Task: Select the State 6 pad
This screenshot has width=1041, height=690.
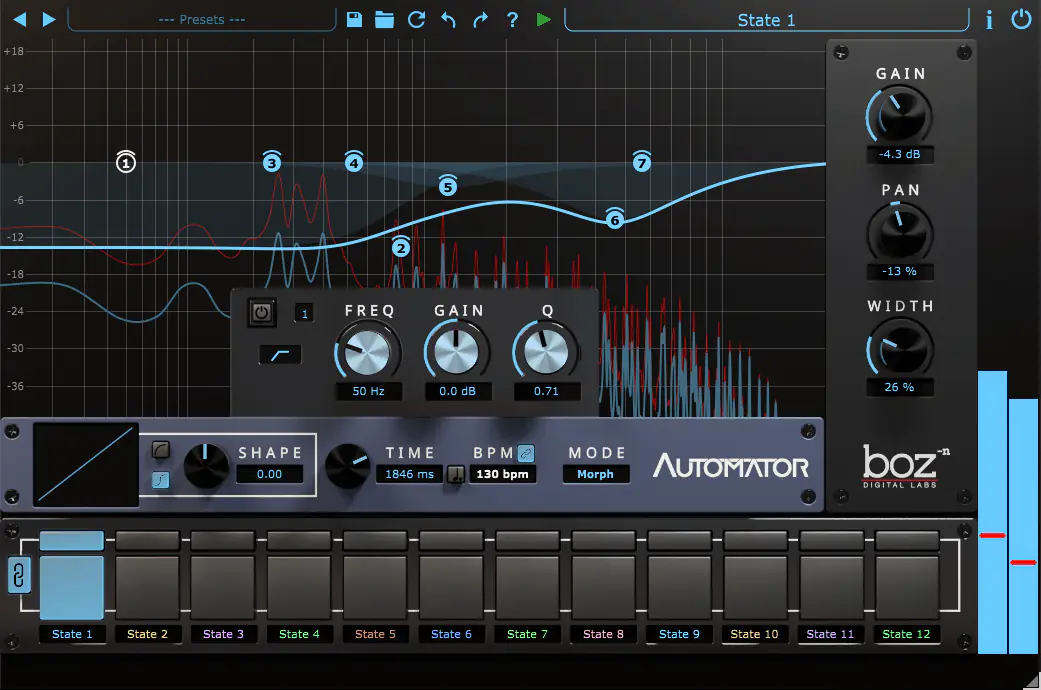Action: coord(451,587)
